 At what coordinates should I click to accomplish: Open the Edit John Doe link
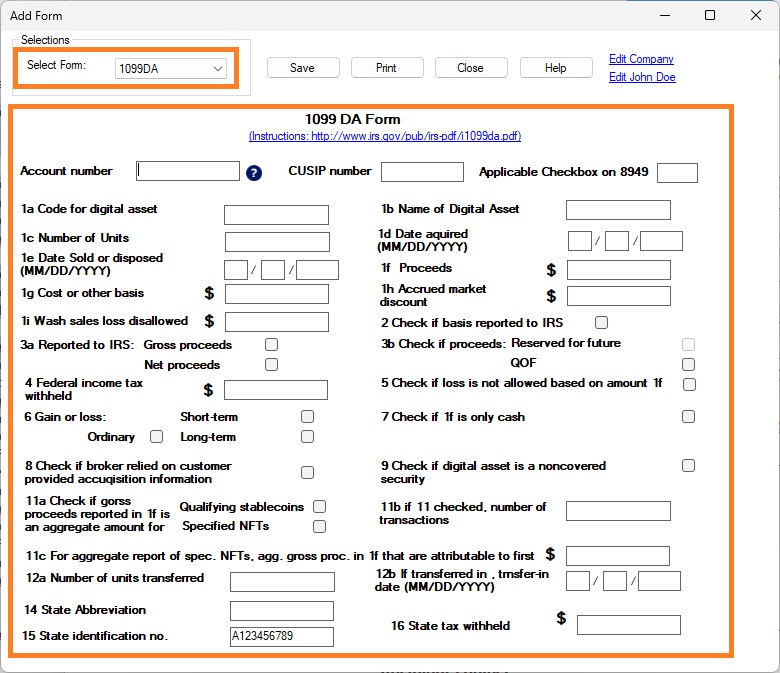[642, 77]
